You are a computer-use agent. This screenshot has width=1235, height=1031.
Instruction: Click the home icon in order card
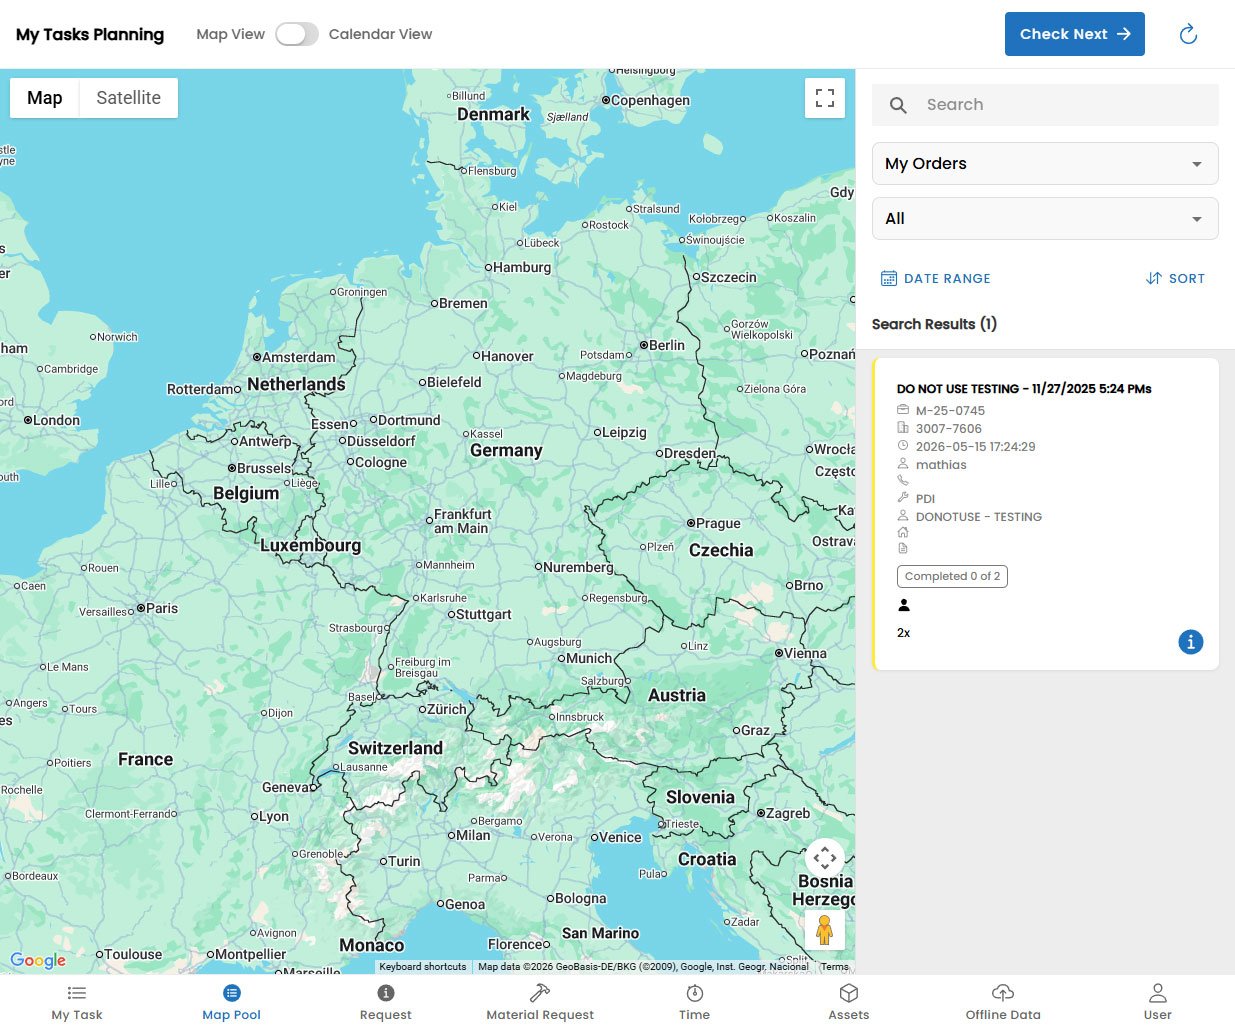click(903, 533)
